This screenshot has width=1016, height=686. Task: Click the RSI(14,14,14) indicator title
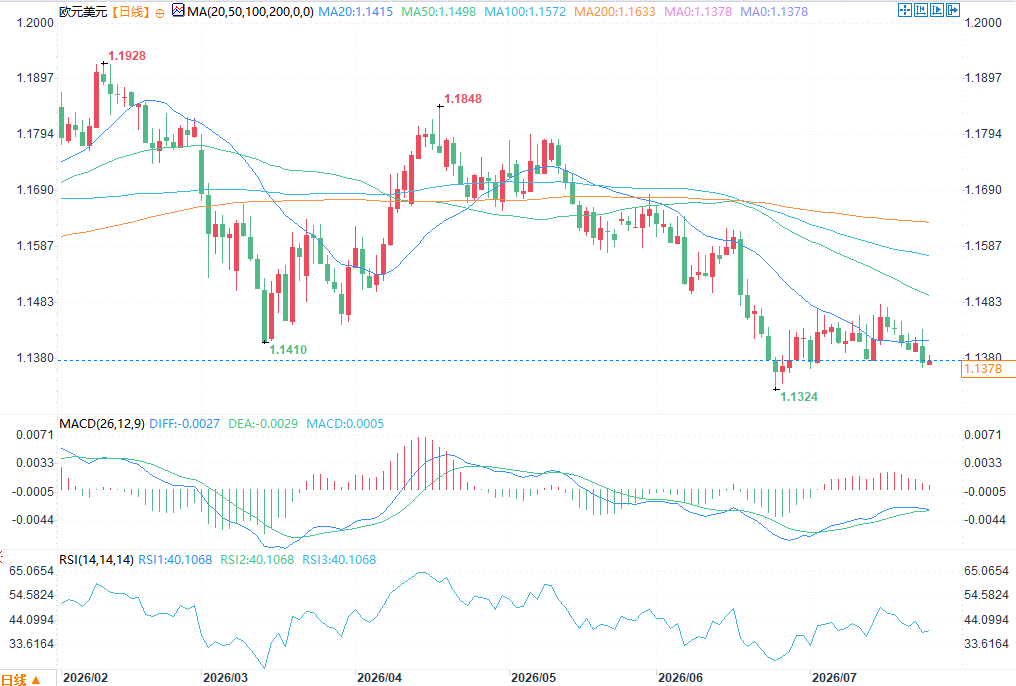point(97,560)
